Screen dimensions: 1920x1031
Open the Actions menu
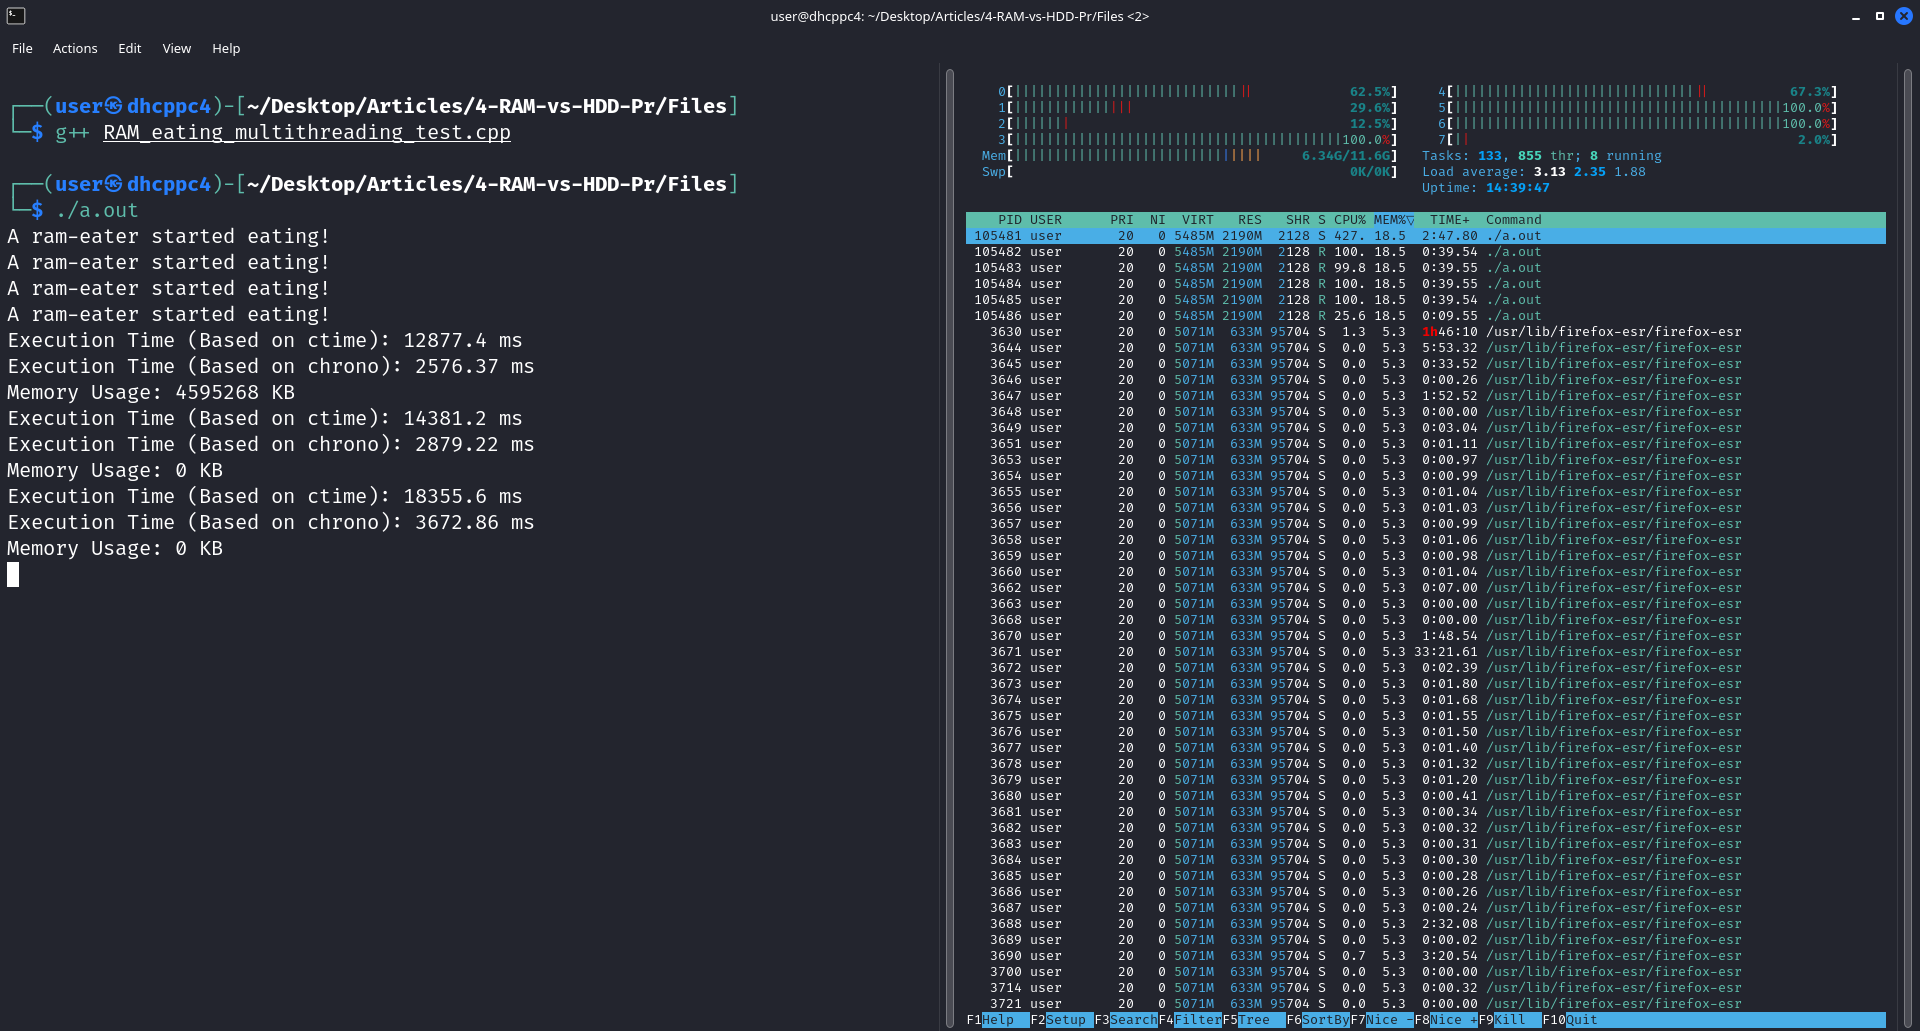75,48
